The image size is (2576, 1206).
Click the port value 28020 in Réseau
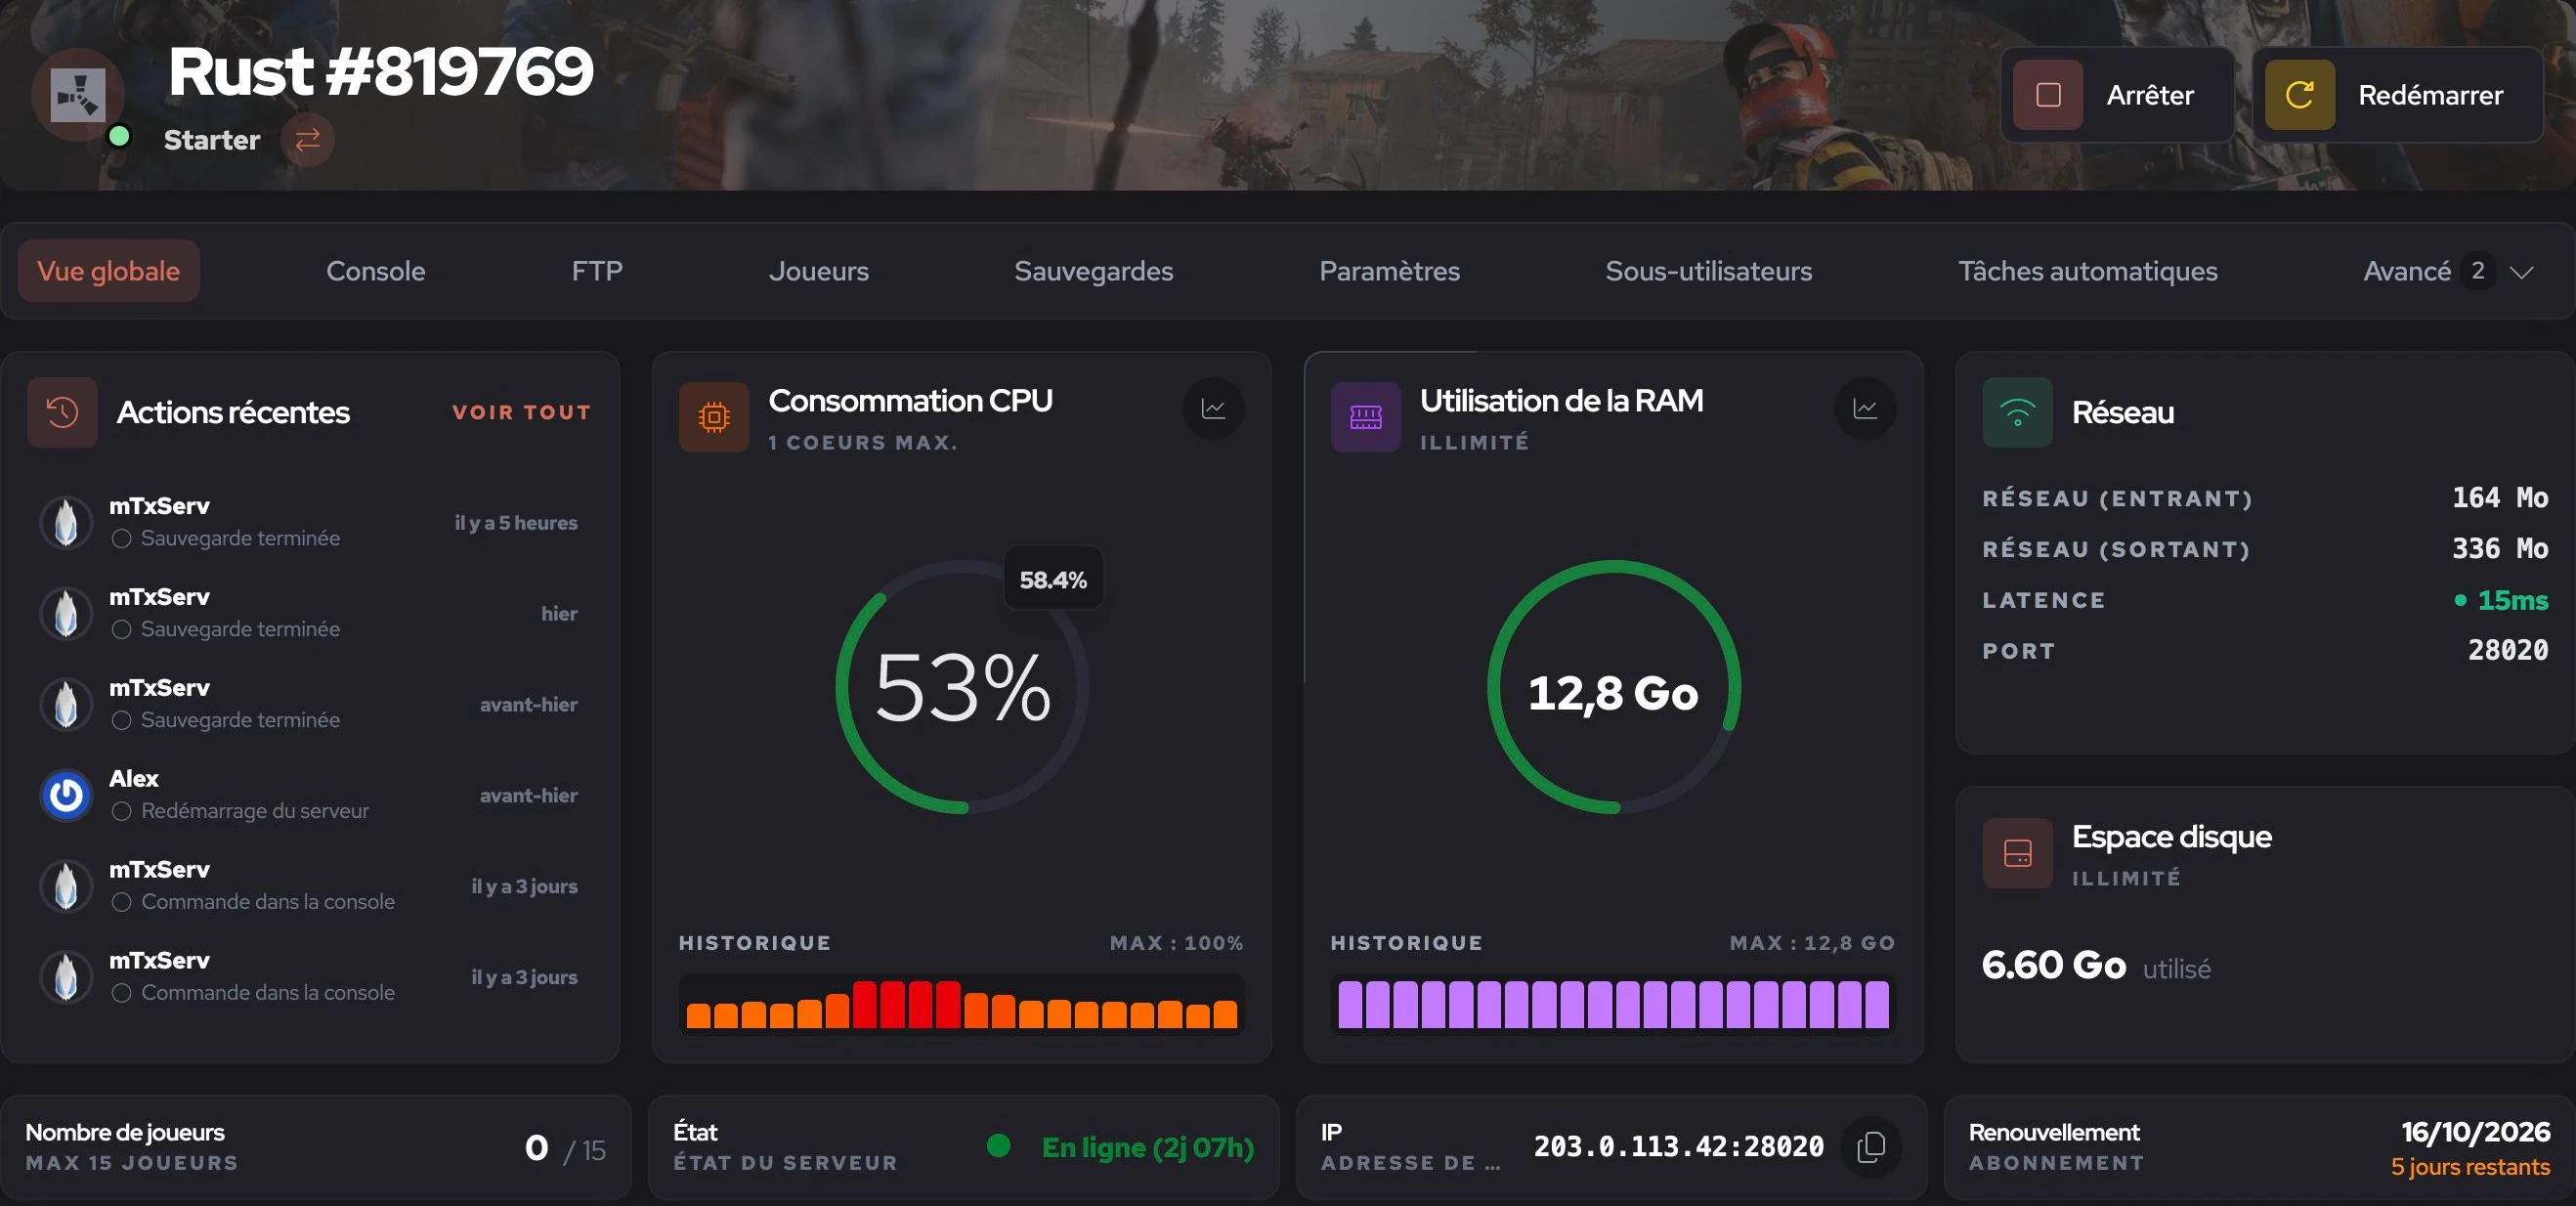click(2508, 651)
